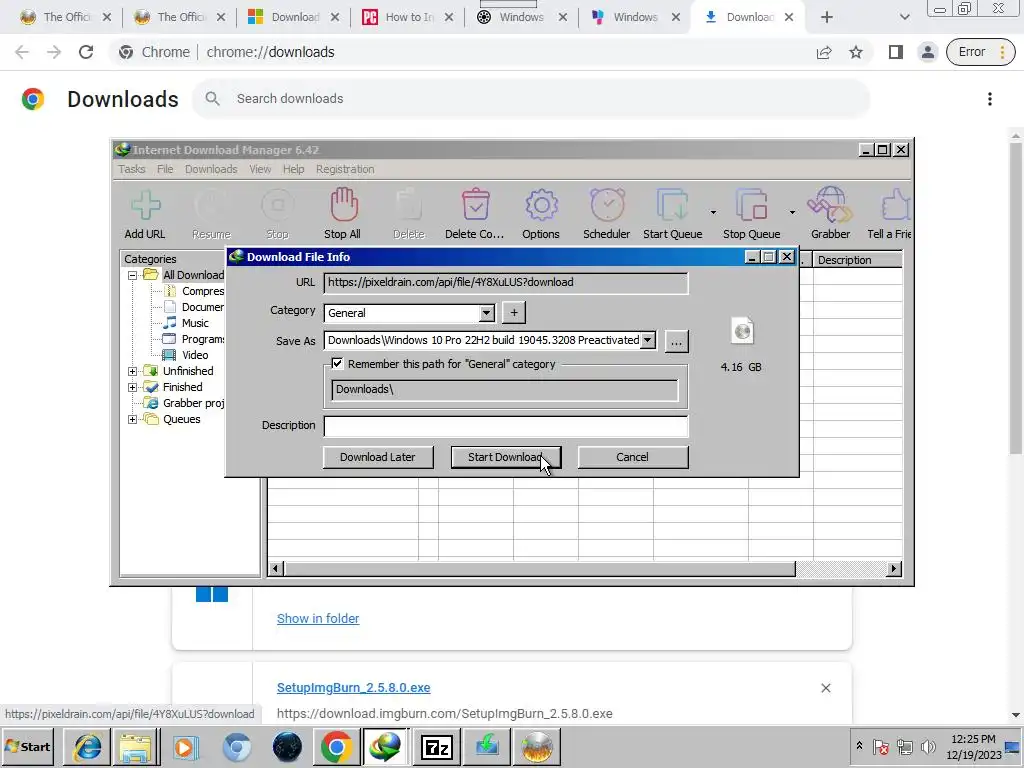Open the Tasks menu in IDM
This screenshot has width=1024, height=768.
pyautogui.click(x=131, y=169)
